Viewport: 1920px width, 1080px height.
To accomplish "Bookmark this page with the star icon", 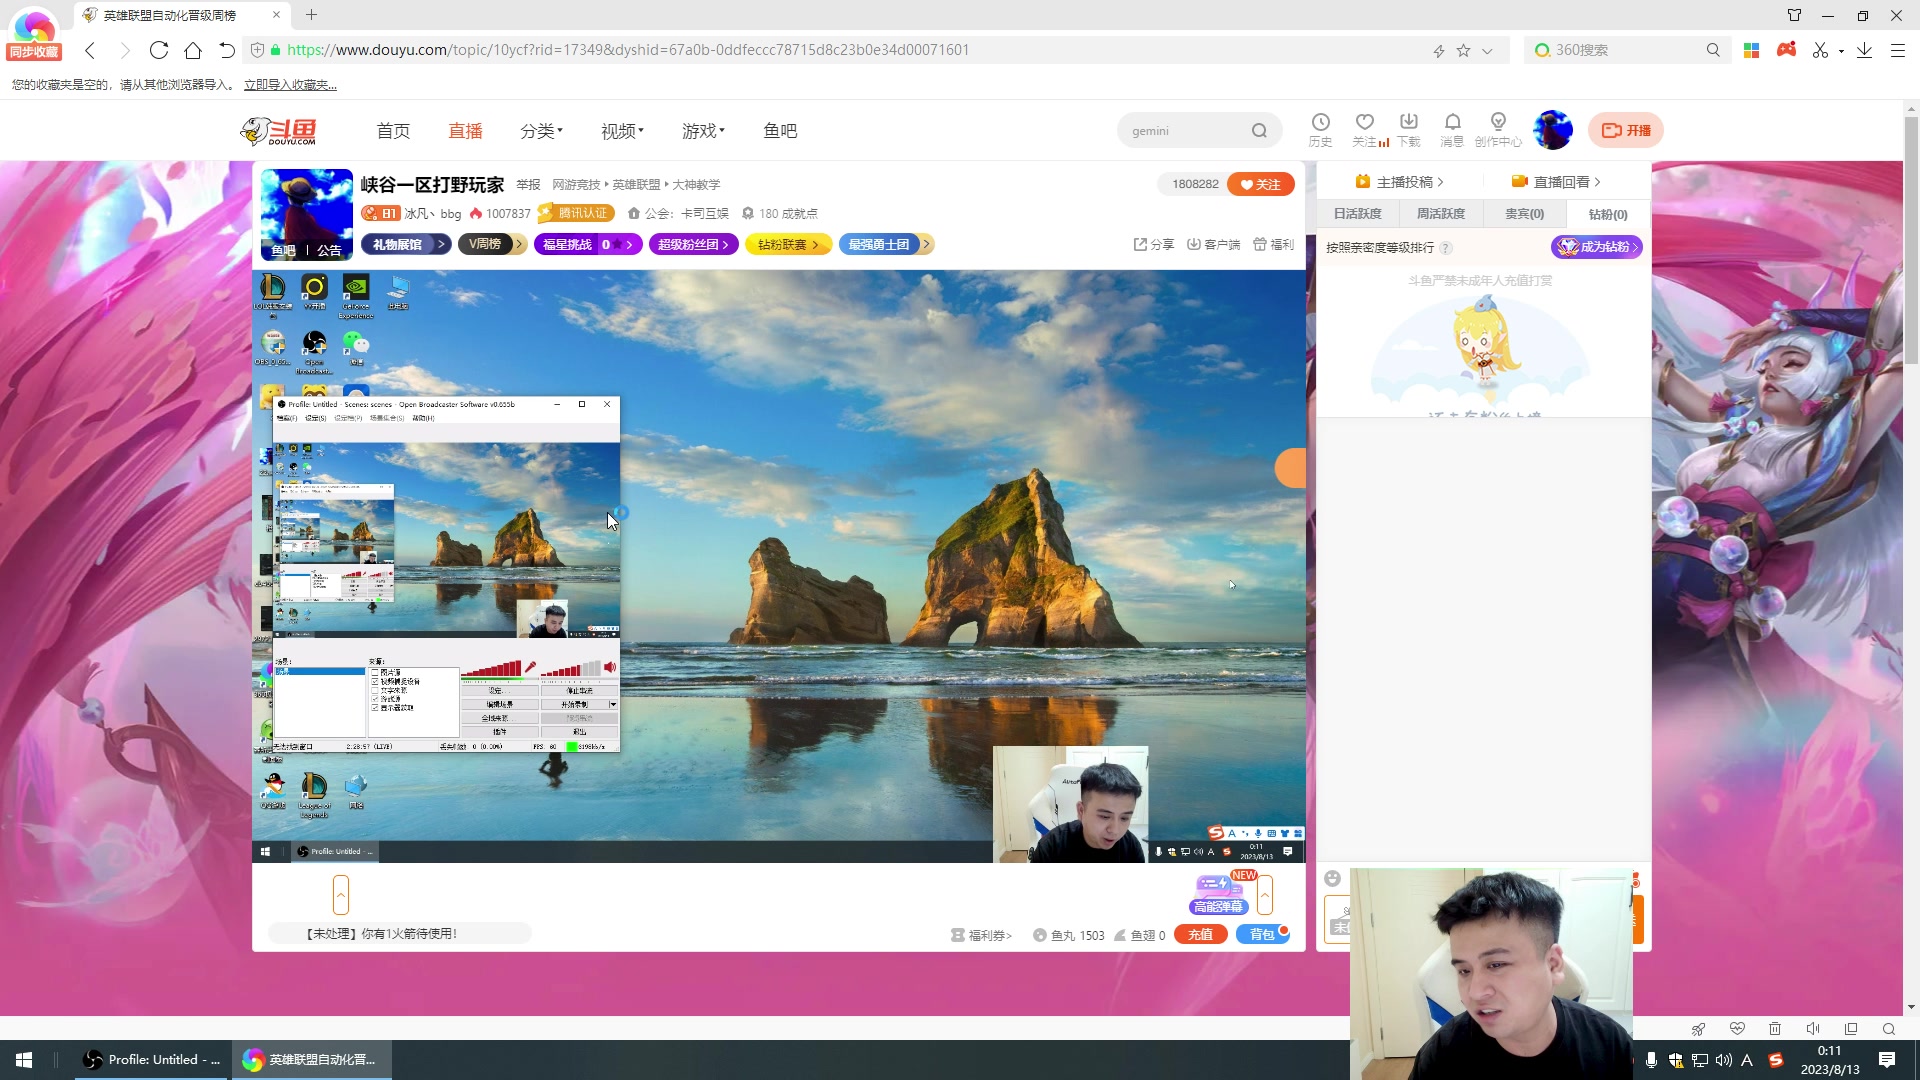I will (x=1463, y=50).
